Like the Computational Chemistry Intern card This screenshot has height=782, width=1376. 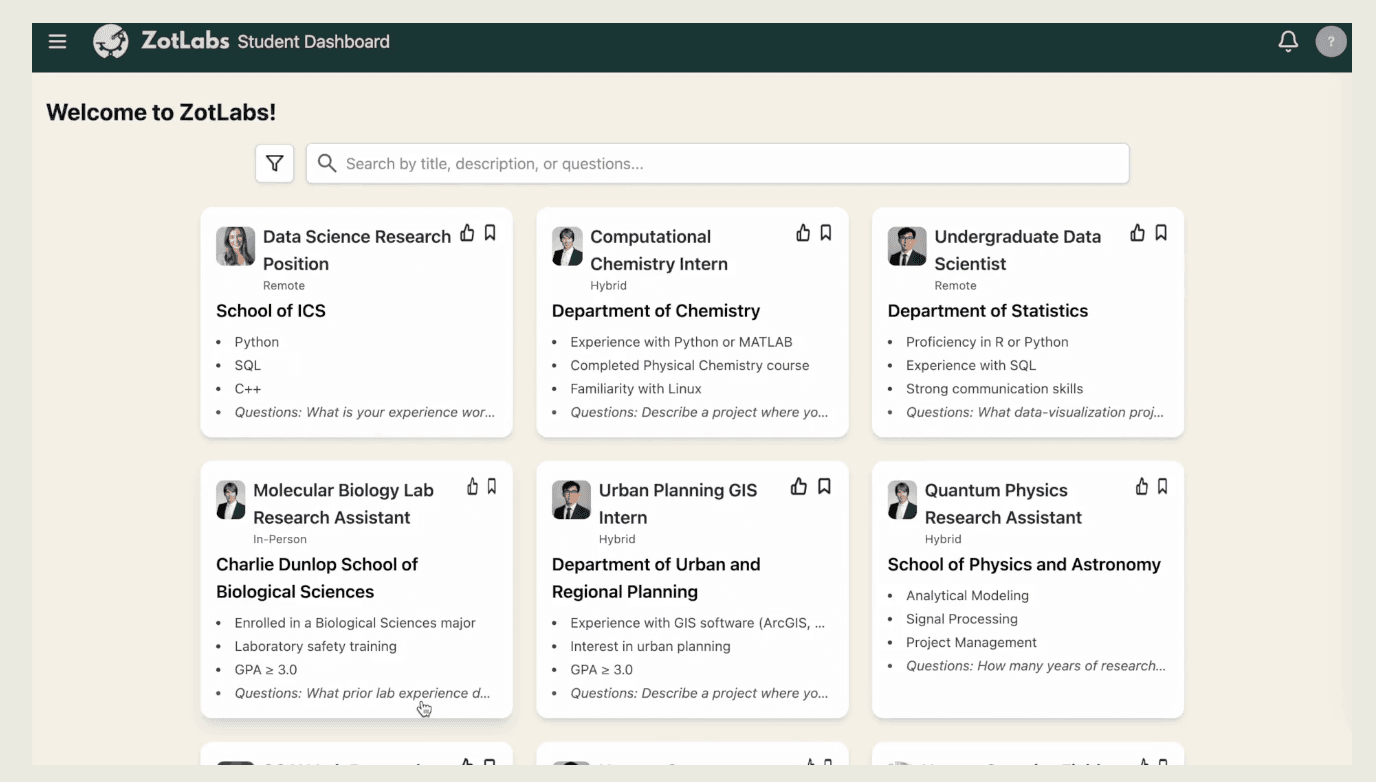[803, 233]
